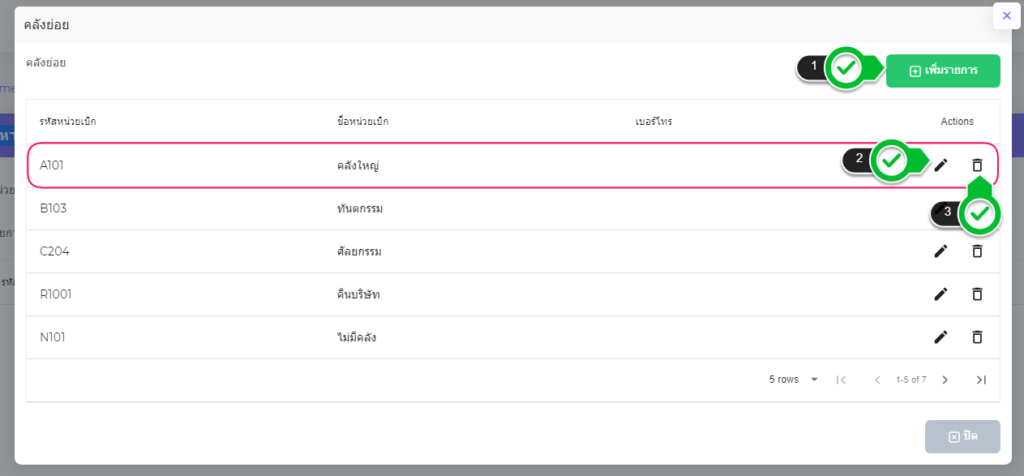Edit the R1001 row entry
The width and height of the screenshot is (1024, 476).
940,294
